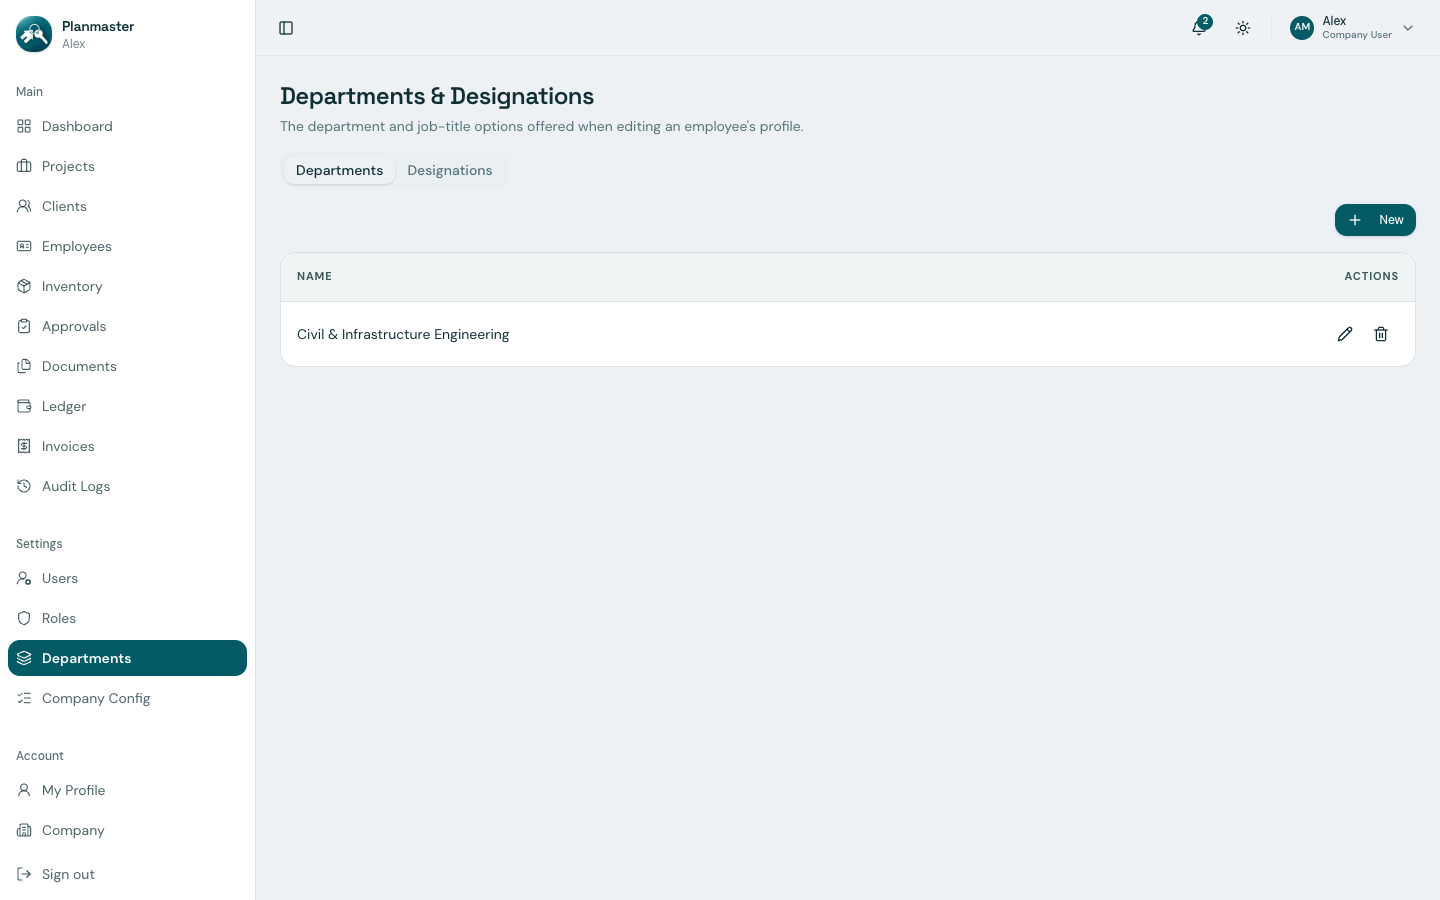The width and height of the screenshot is (1440, 900).
Task: Edit Civil & Infrastructure Engineering with the pencil icon
Action: pyautogui.click(x=1345, y=334)
